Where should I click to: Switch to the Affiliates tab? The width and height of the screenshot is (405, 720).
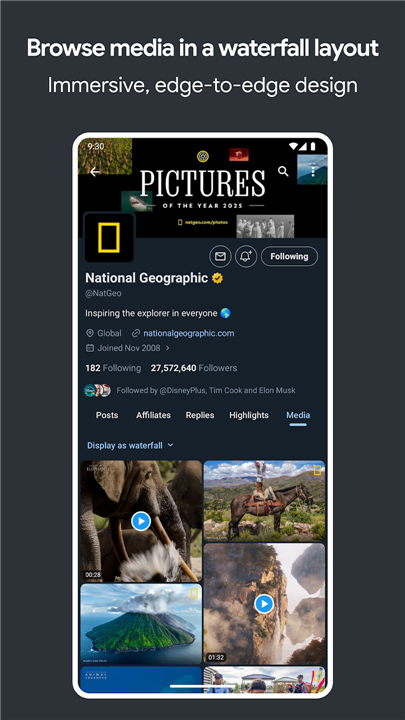(x=153, y=415)
